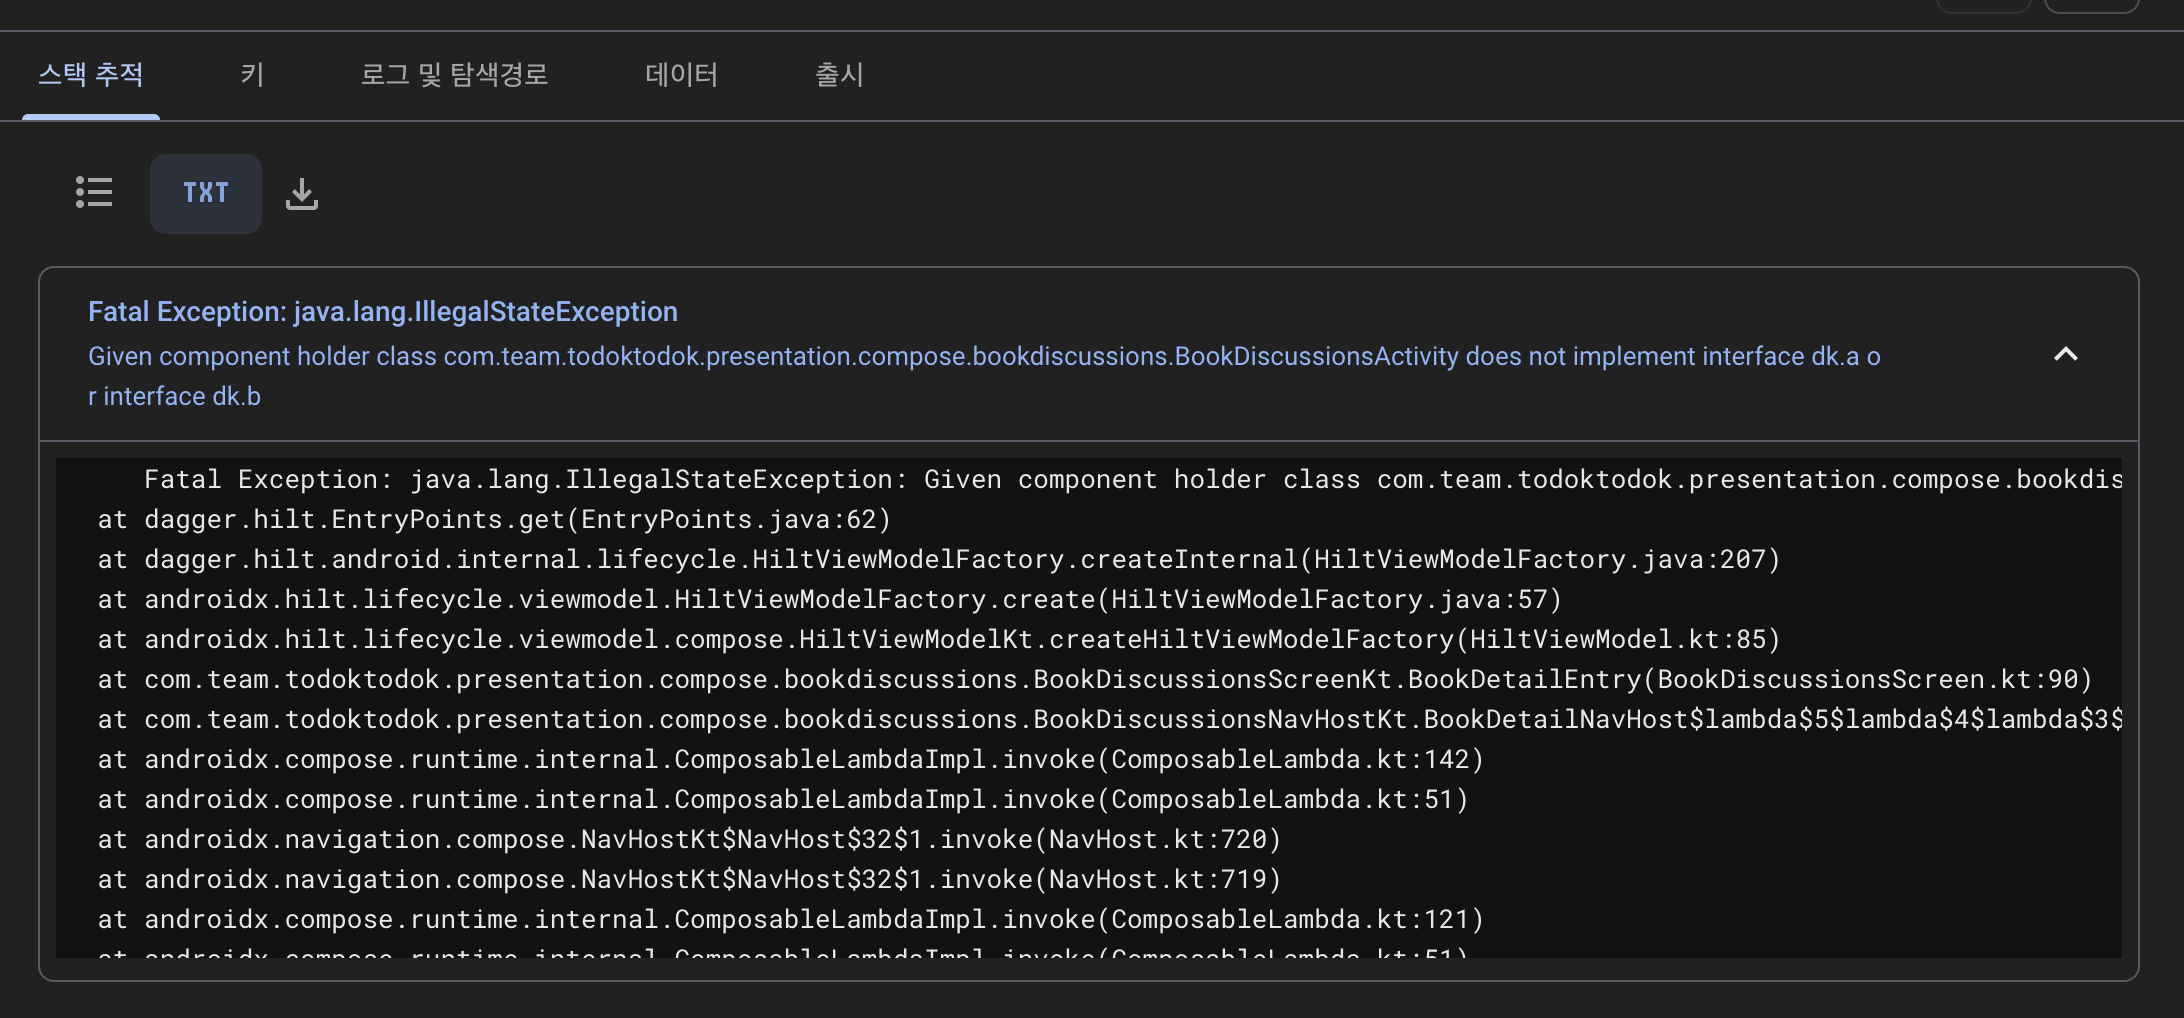Open the 스택 추적 tab

pyautogui.click(x=91, y=75)
